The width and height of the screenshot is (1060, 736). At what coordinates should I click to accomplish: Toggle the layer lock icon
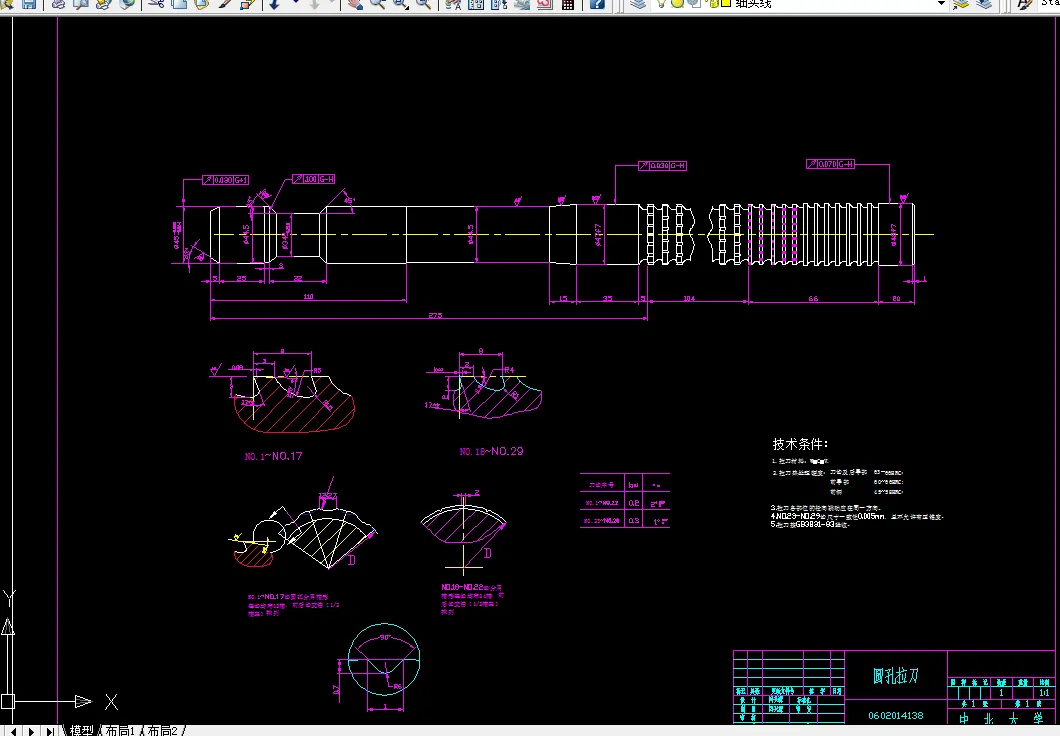click(x=711, y=4)
